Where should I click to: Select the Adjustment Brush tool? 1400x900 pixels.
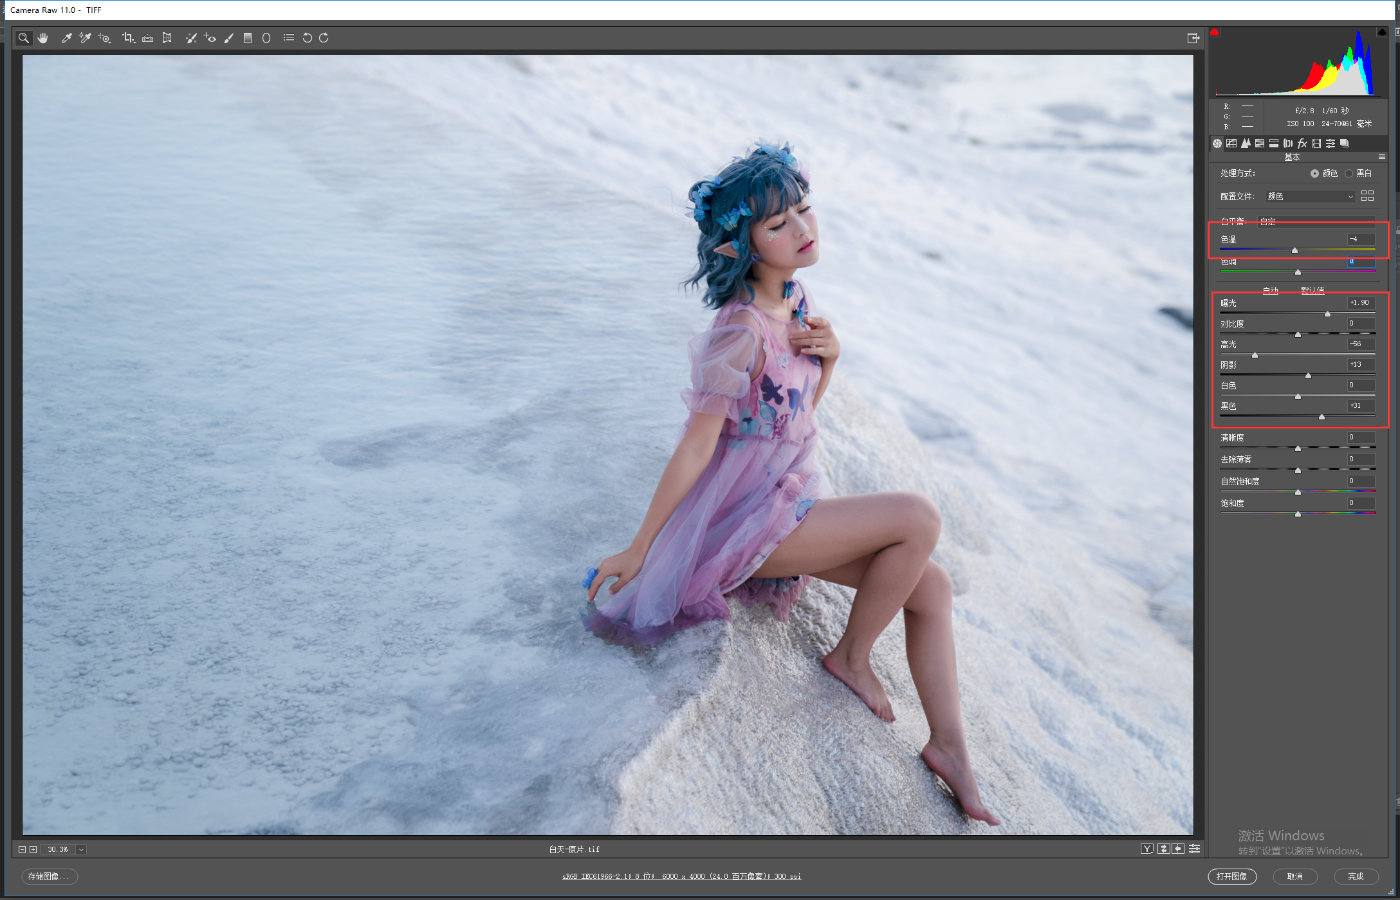(229, 38)
